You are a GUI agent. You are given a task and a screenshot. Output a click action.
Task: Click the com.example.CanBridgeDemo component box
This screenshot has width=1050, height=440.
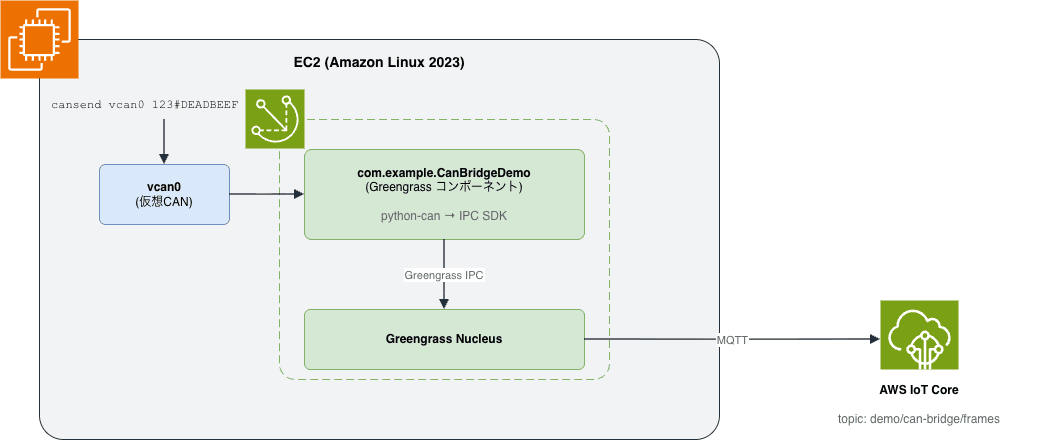(445, 194)
